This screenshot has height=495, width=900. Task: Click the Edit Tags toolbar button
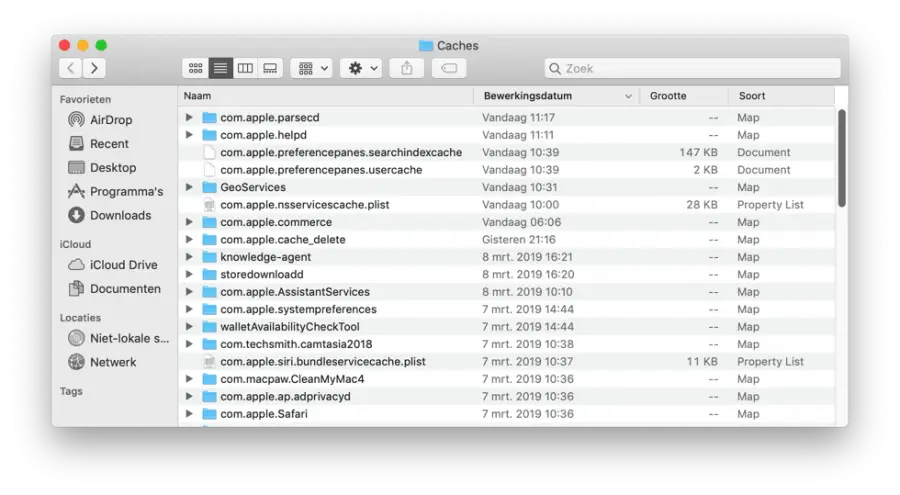point(449,68)
